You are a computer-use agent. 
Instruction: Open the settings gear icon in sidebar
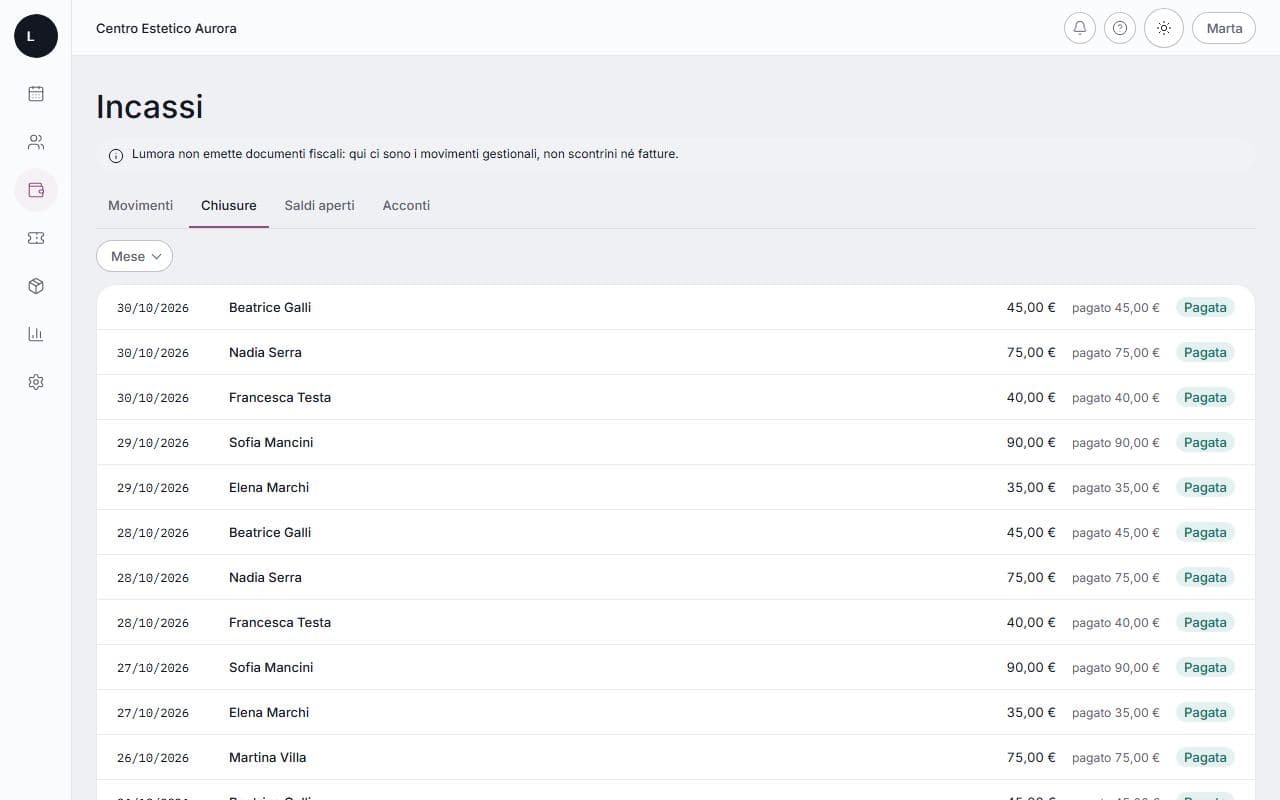tap(36, 382)
